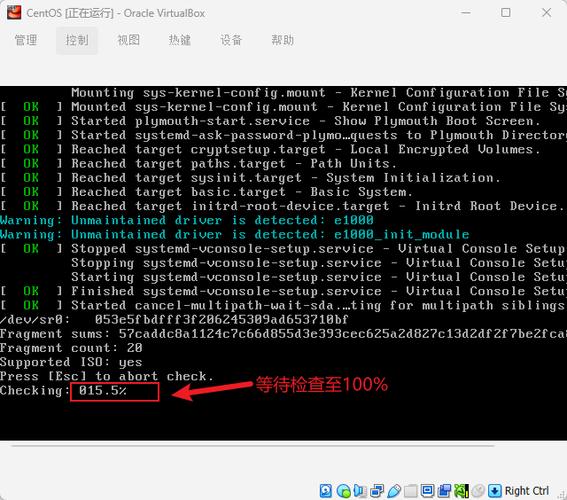
Task: Open the 管理 menu
Action: pos(26,40)
